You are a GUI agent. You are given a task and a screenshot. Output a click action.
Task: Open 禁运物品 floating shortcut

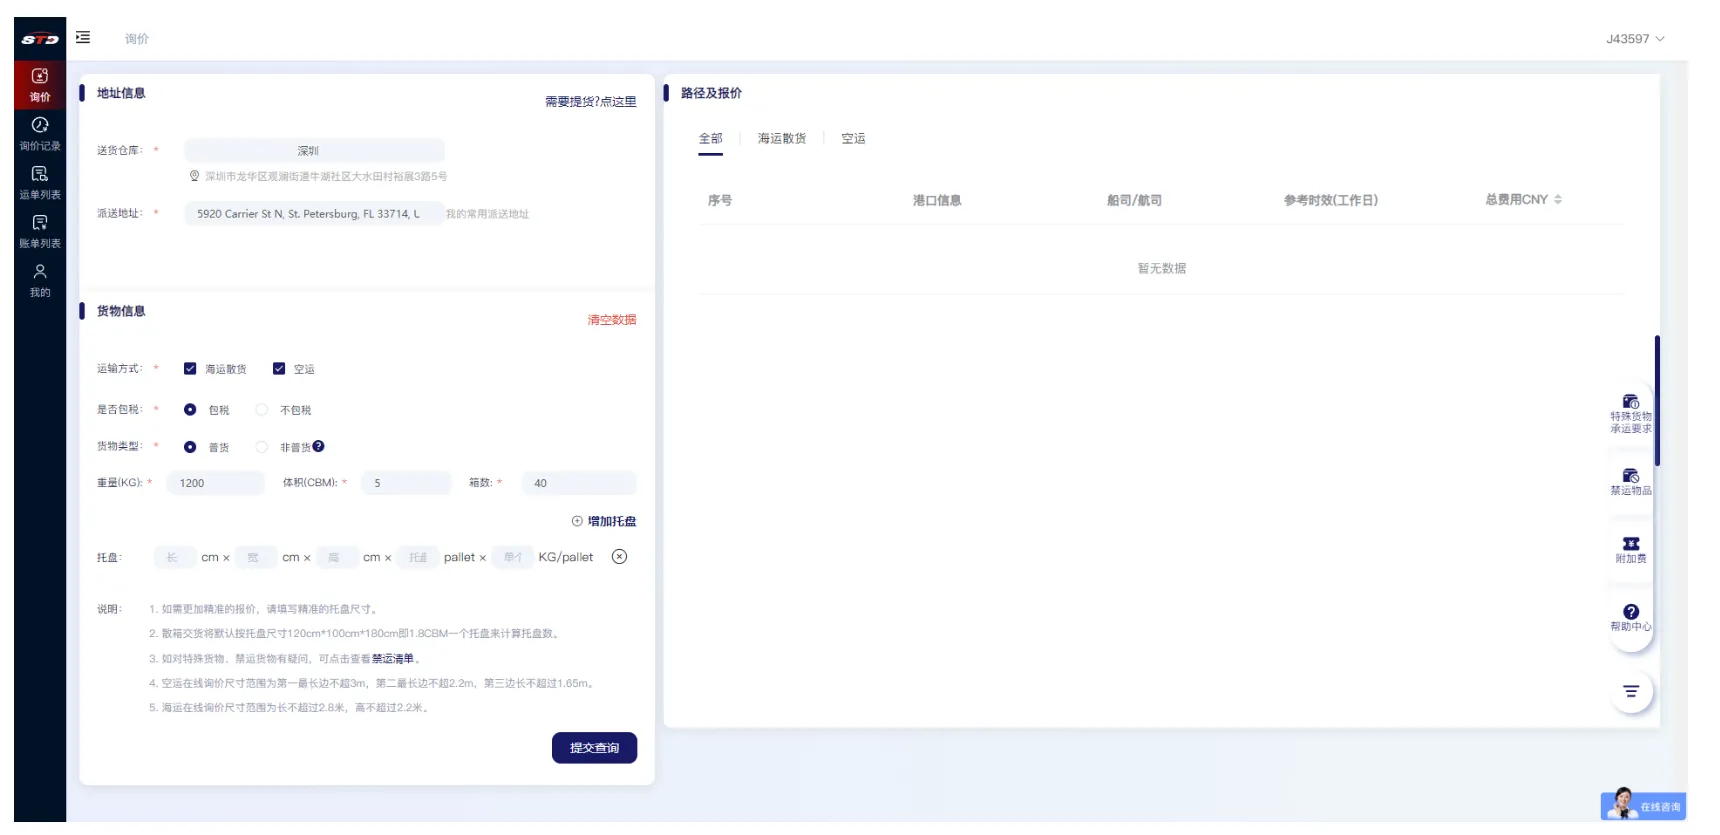tap(1630, 481)
